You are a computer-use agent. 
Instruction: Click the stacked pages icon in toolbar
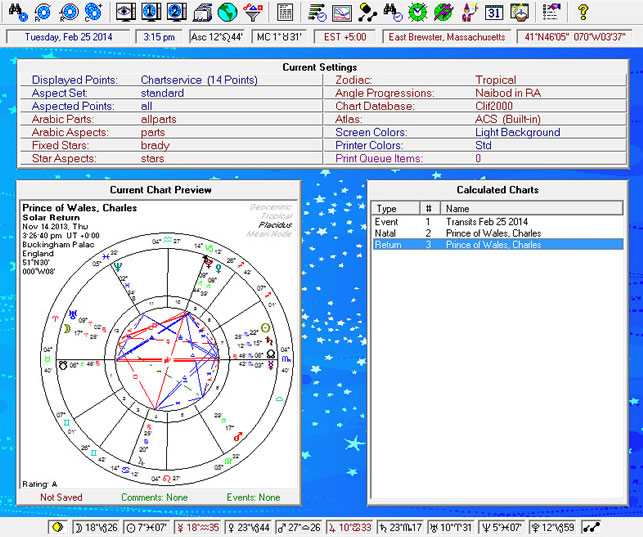click(x=201, y=12)
